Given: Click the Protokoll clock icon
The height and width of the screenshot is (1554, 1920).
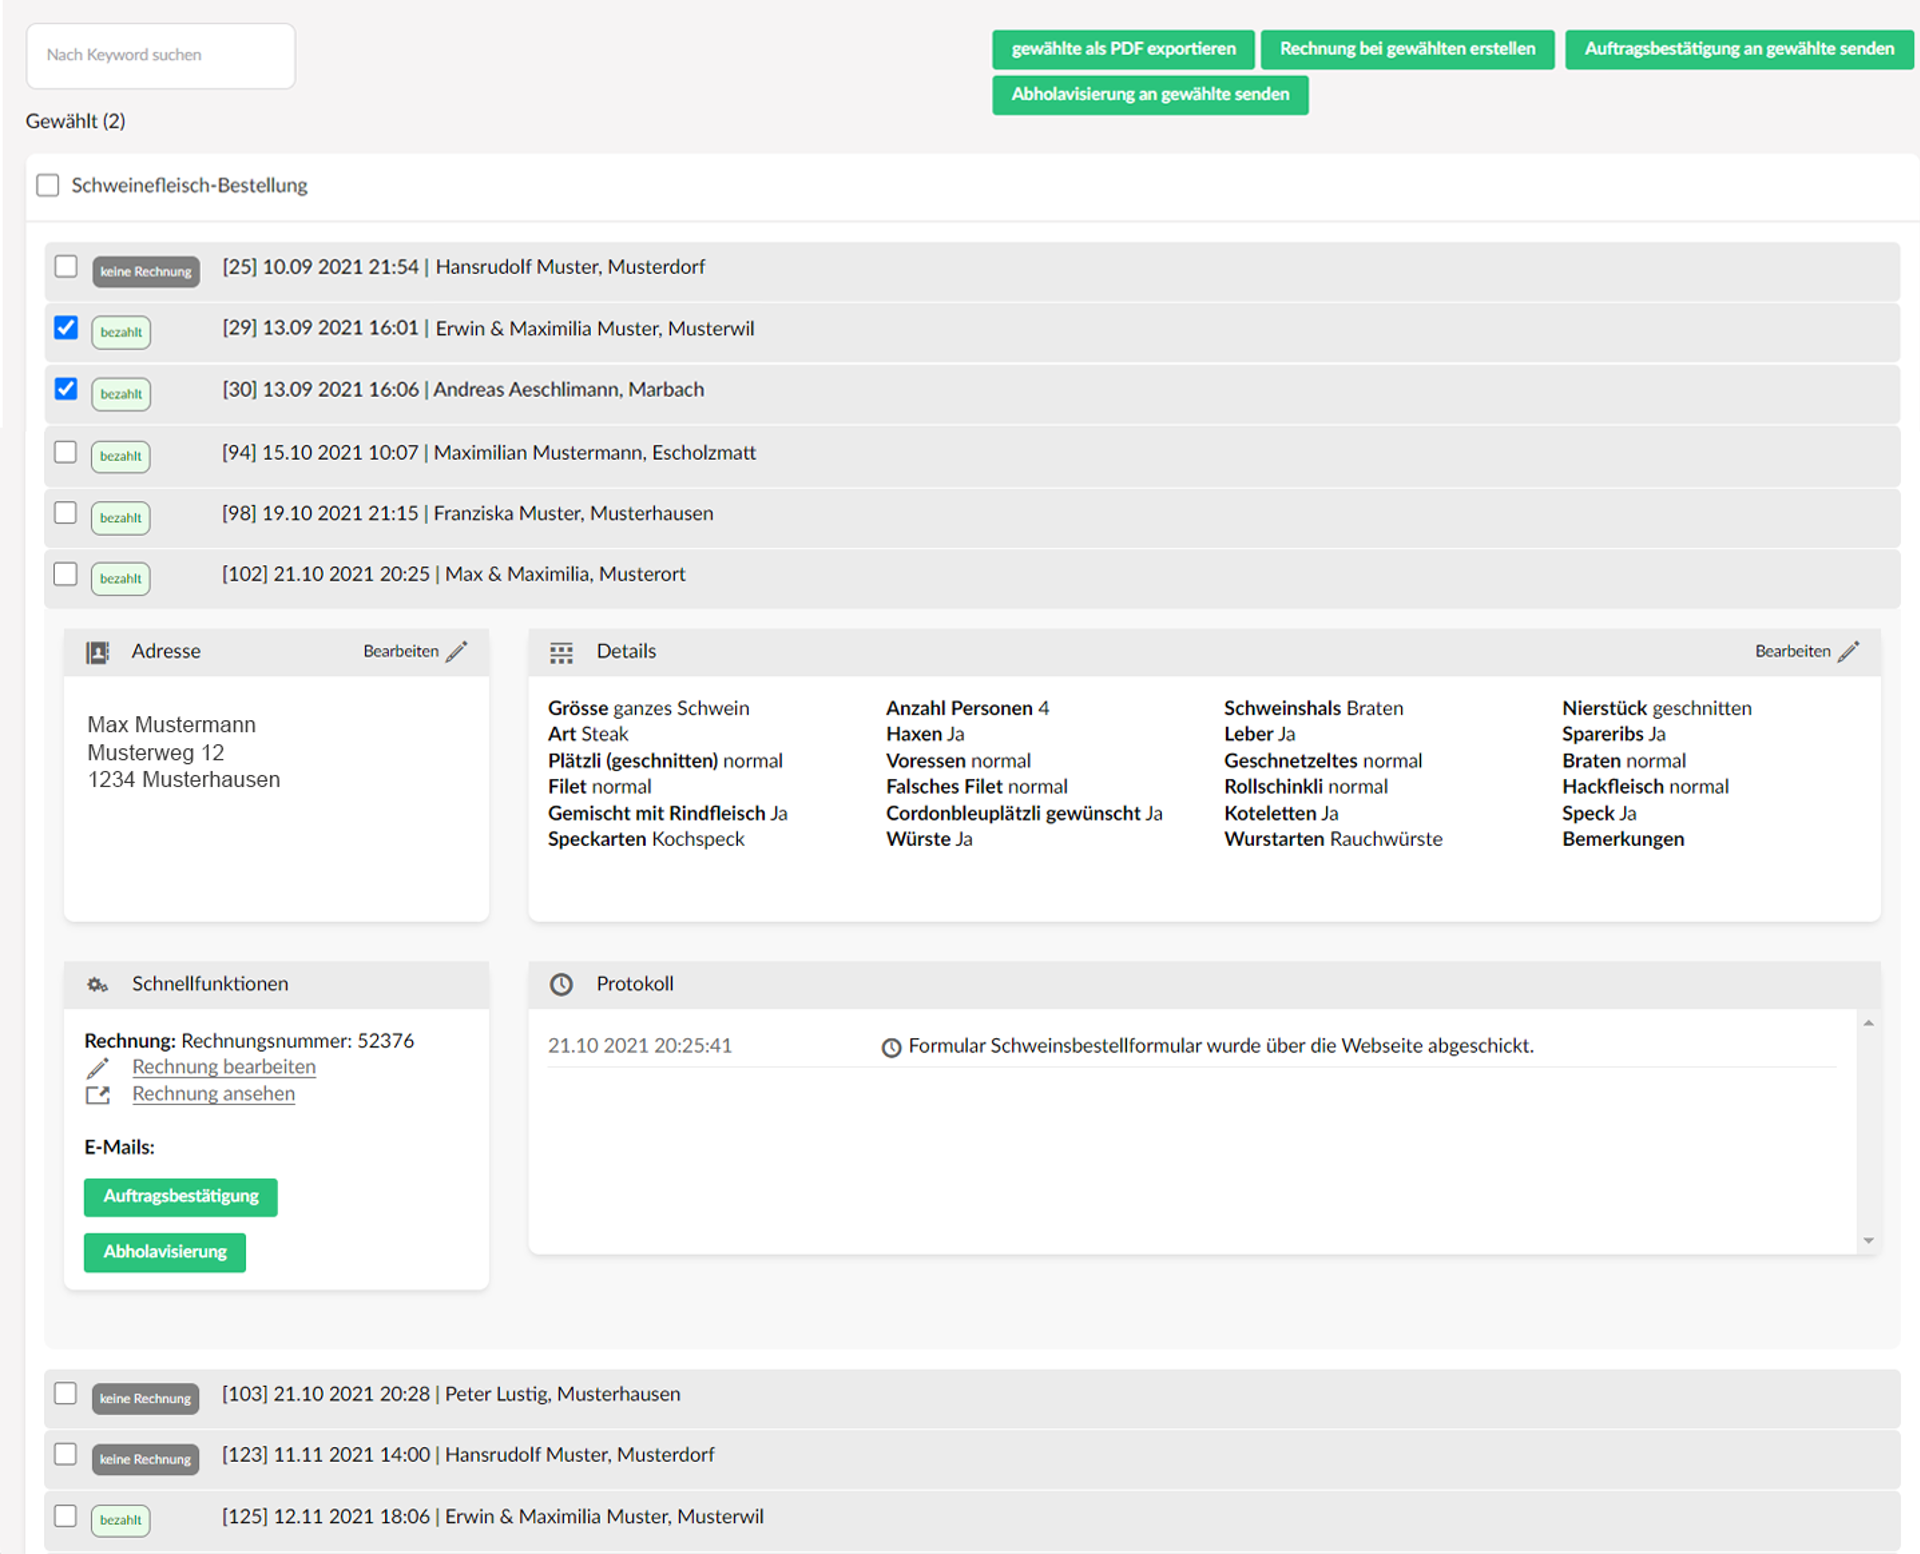Looking at the screenshot, I should tap(561, 985).
